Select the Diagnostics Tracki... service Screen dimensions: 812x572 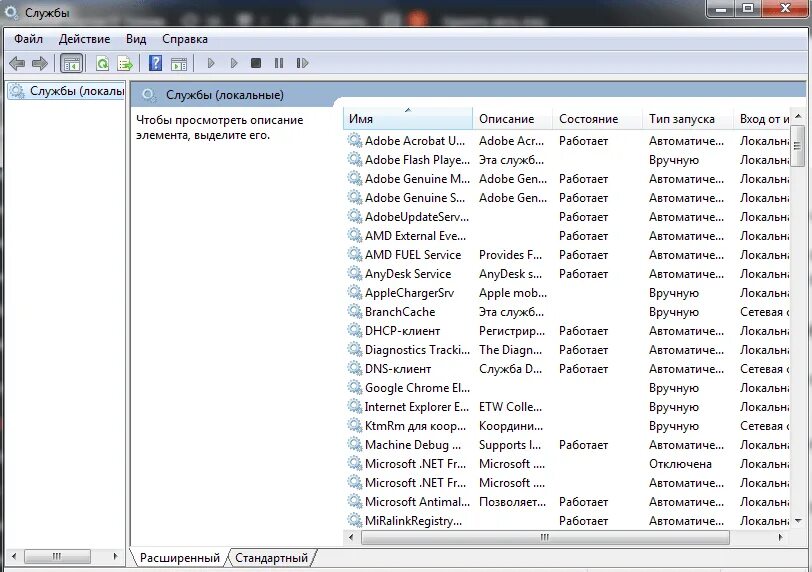(417, 349)
